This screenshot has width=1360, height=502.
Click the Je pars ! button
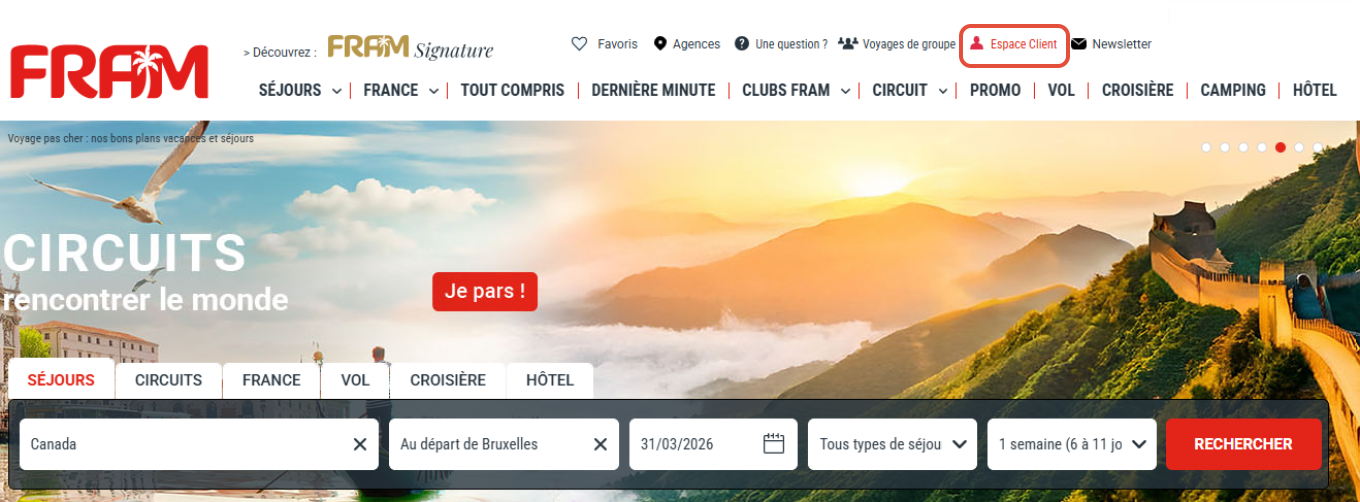tap(485, 292)
